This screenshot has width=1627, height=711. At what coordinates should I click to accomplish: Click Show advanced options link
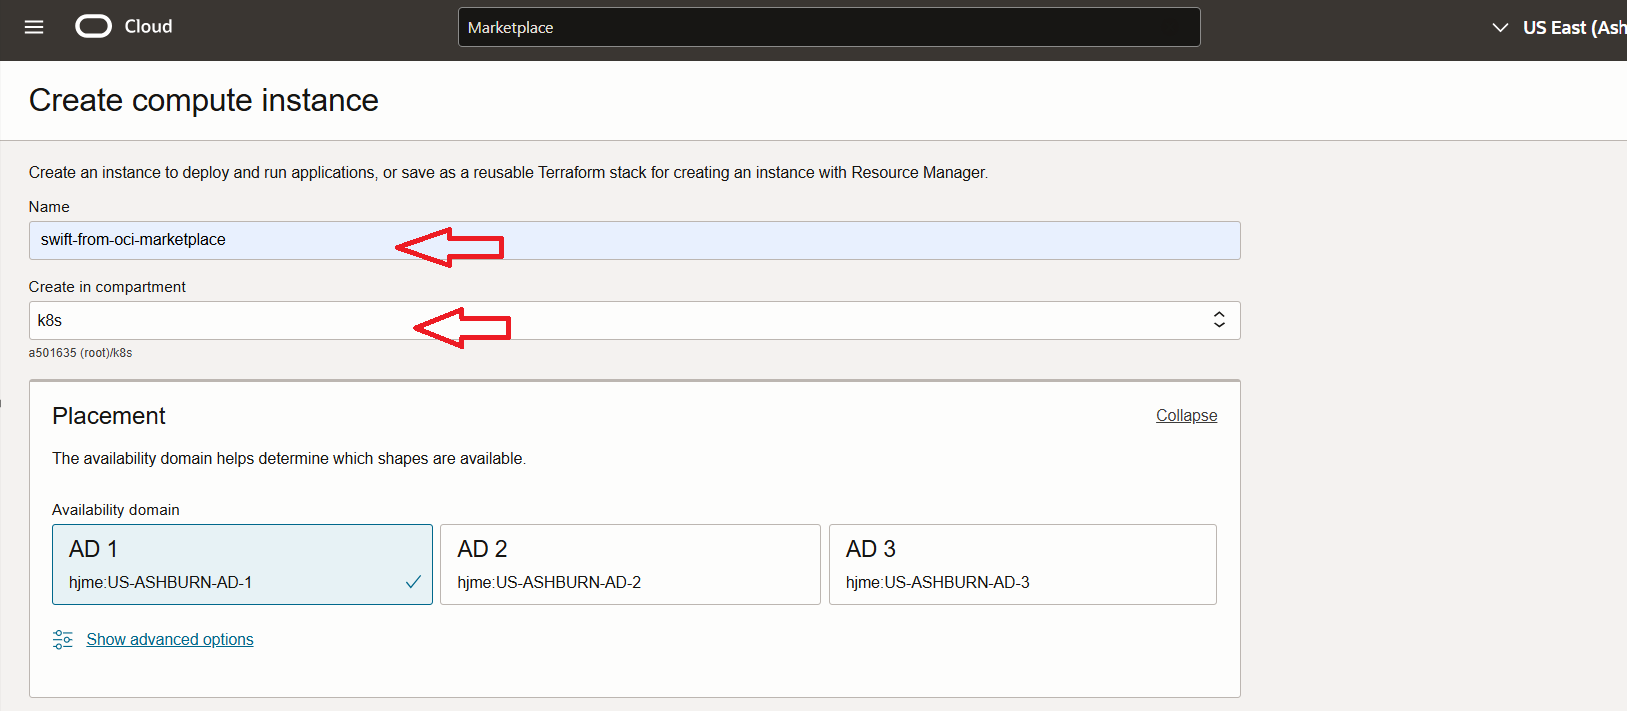(170, 640)
